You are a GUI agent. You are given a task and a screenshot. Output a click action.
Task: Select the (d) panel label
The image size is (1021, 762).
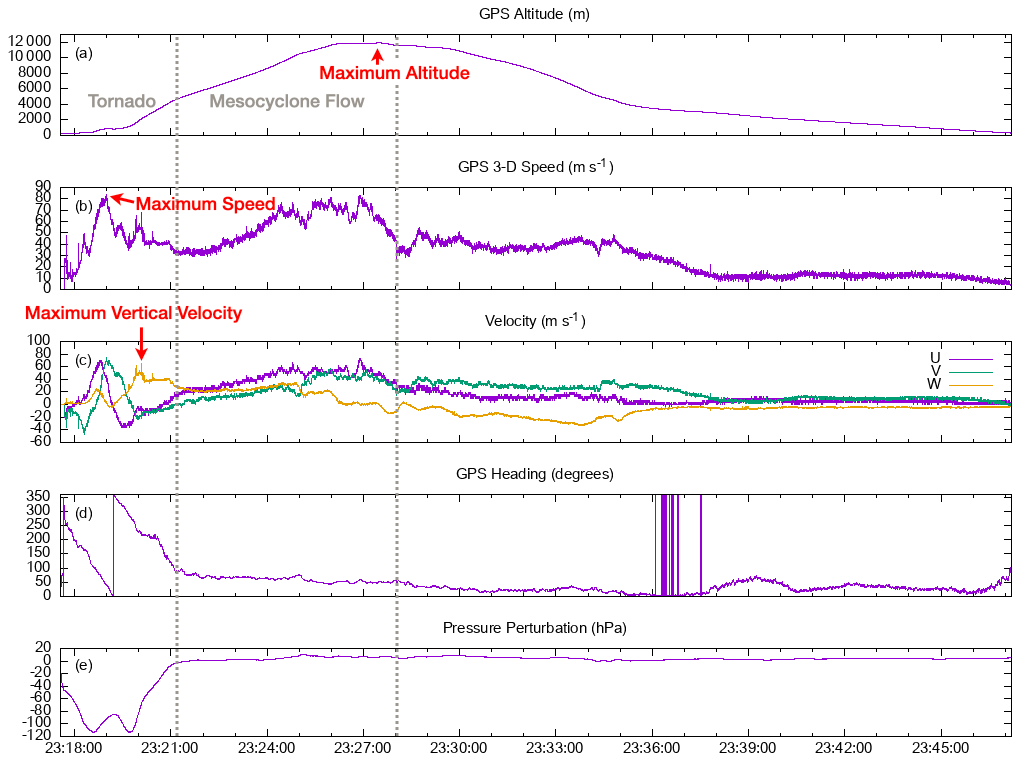click(x=84, y=514)
